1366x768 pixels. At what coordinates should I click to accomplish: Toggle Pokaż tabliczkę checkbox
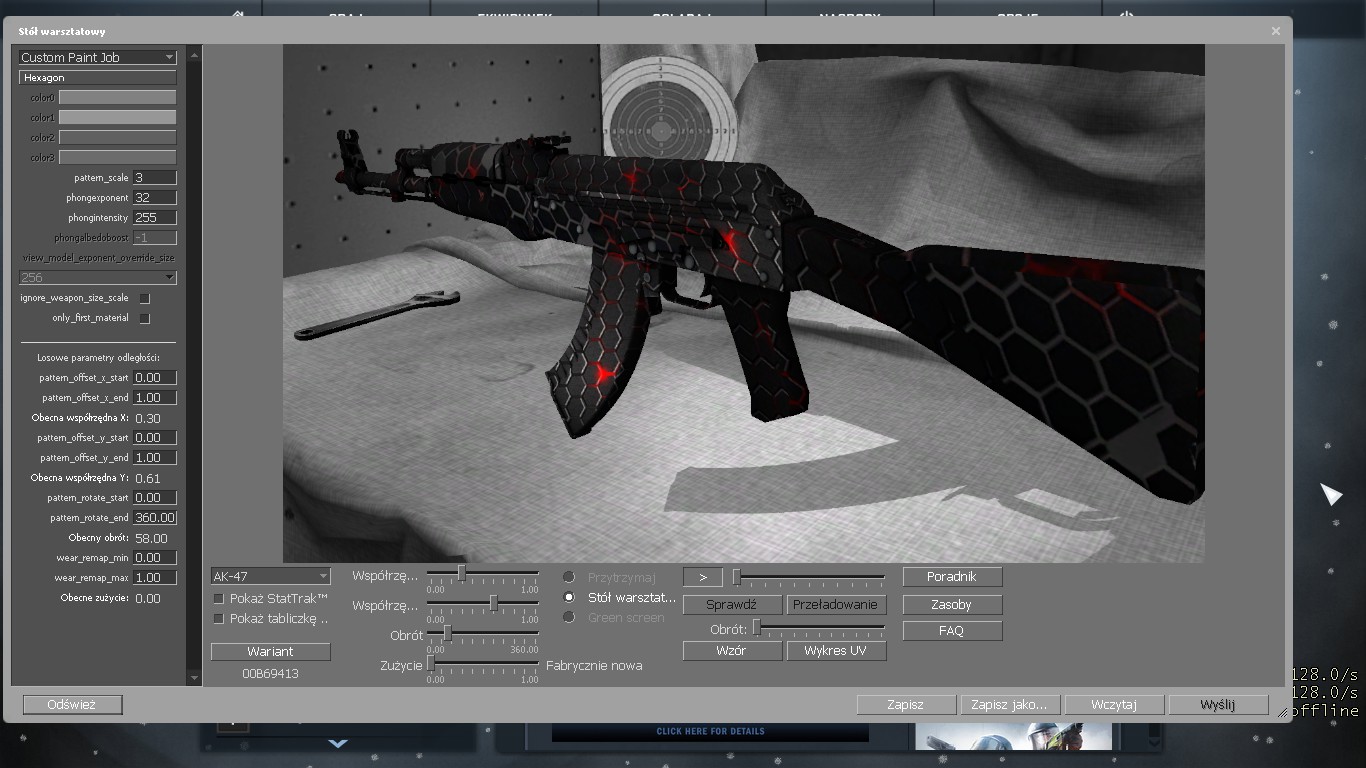click(219, 619)
